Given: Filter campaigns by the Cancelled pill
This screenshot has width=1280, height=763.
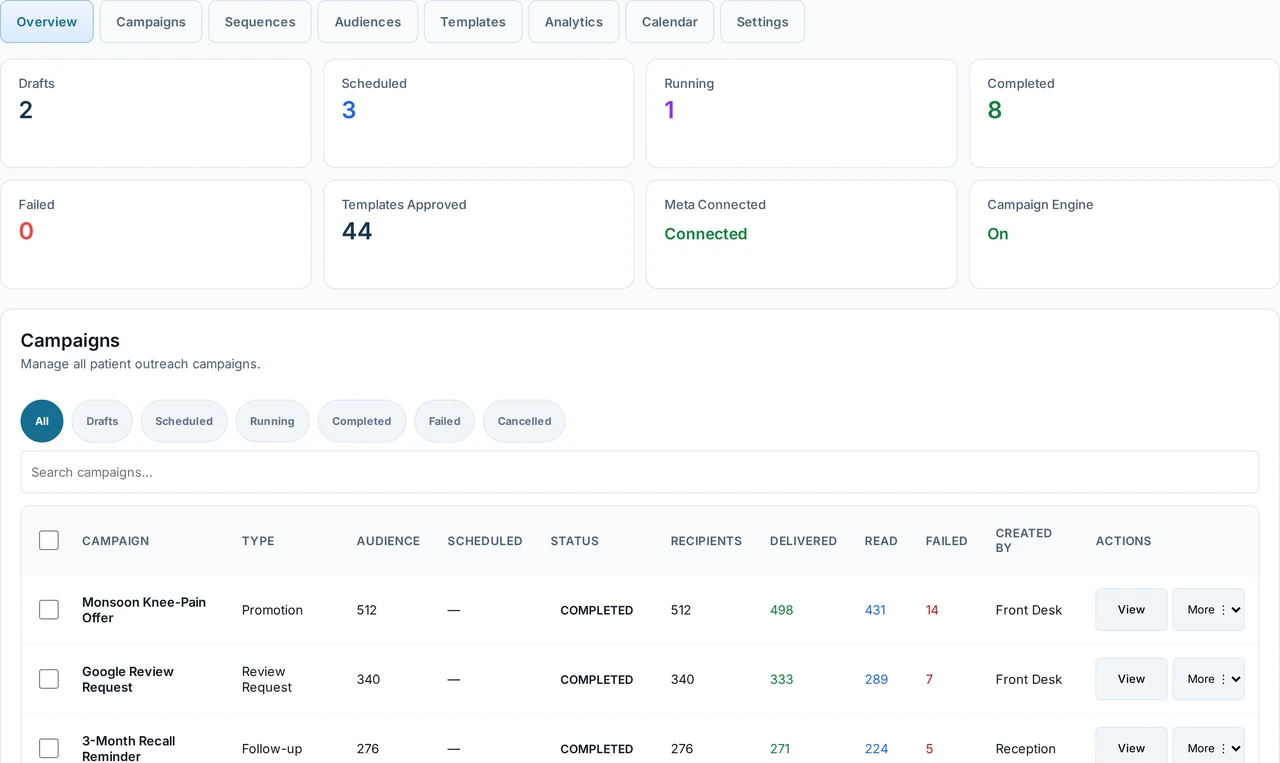Looking at the screenshot, I should pos(524,421).
